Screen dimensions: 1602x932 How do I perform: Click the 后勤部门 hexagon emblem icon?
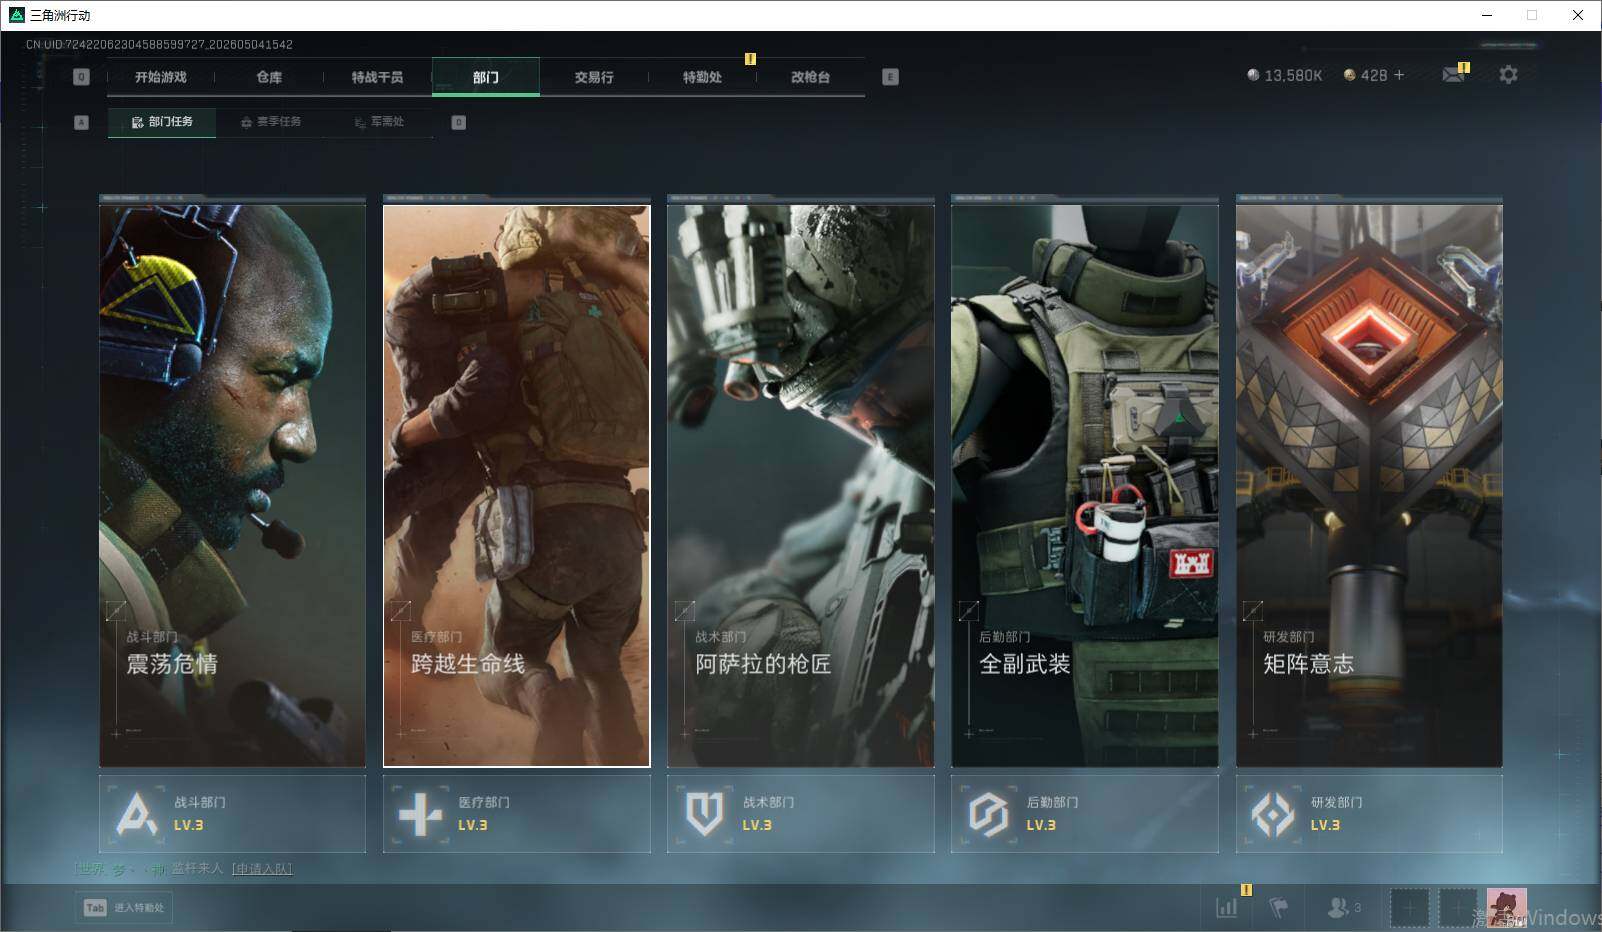[x=988, y=814]
